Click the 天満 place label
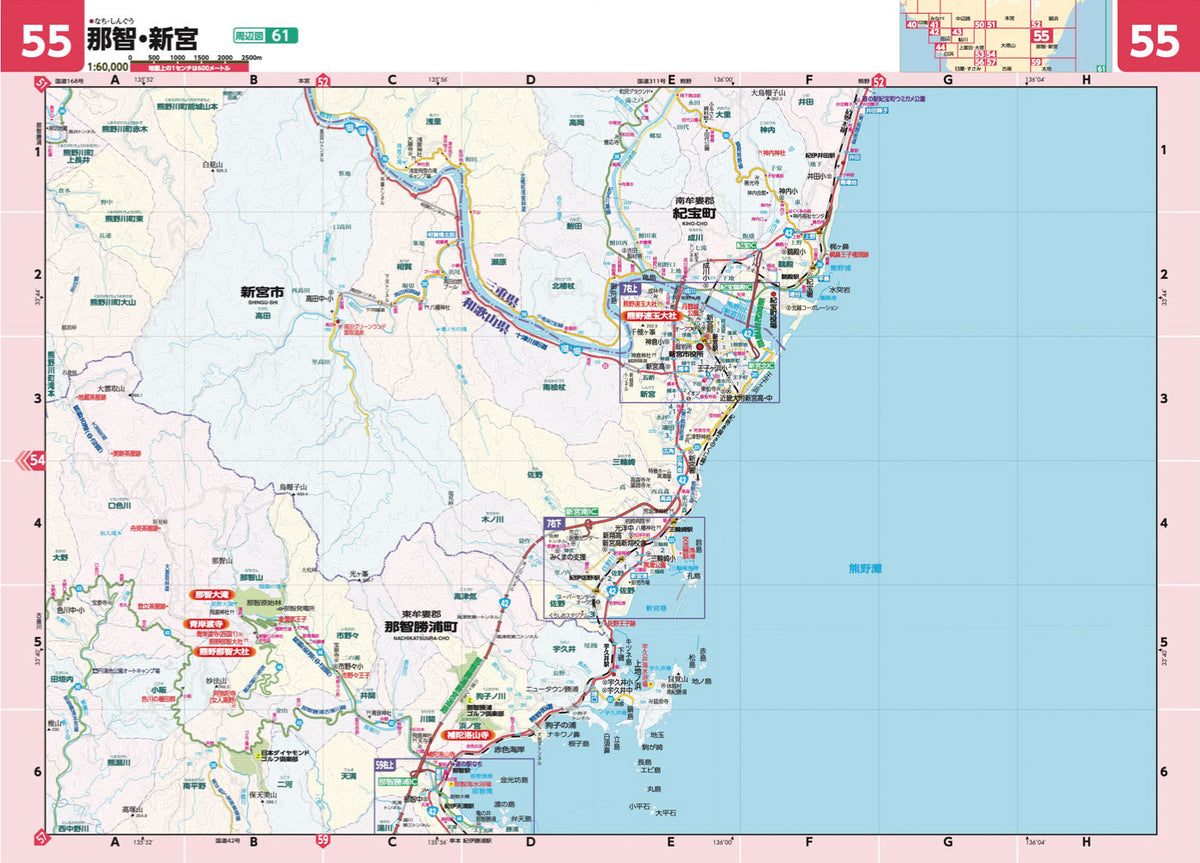The image size is (1200, 863). tap(347, 775)
